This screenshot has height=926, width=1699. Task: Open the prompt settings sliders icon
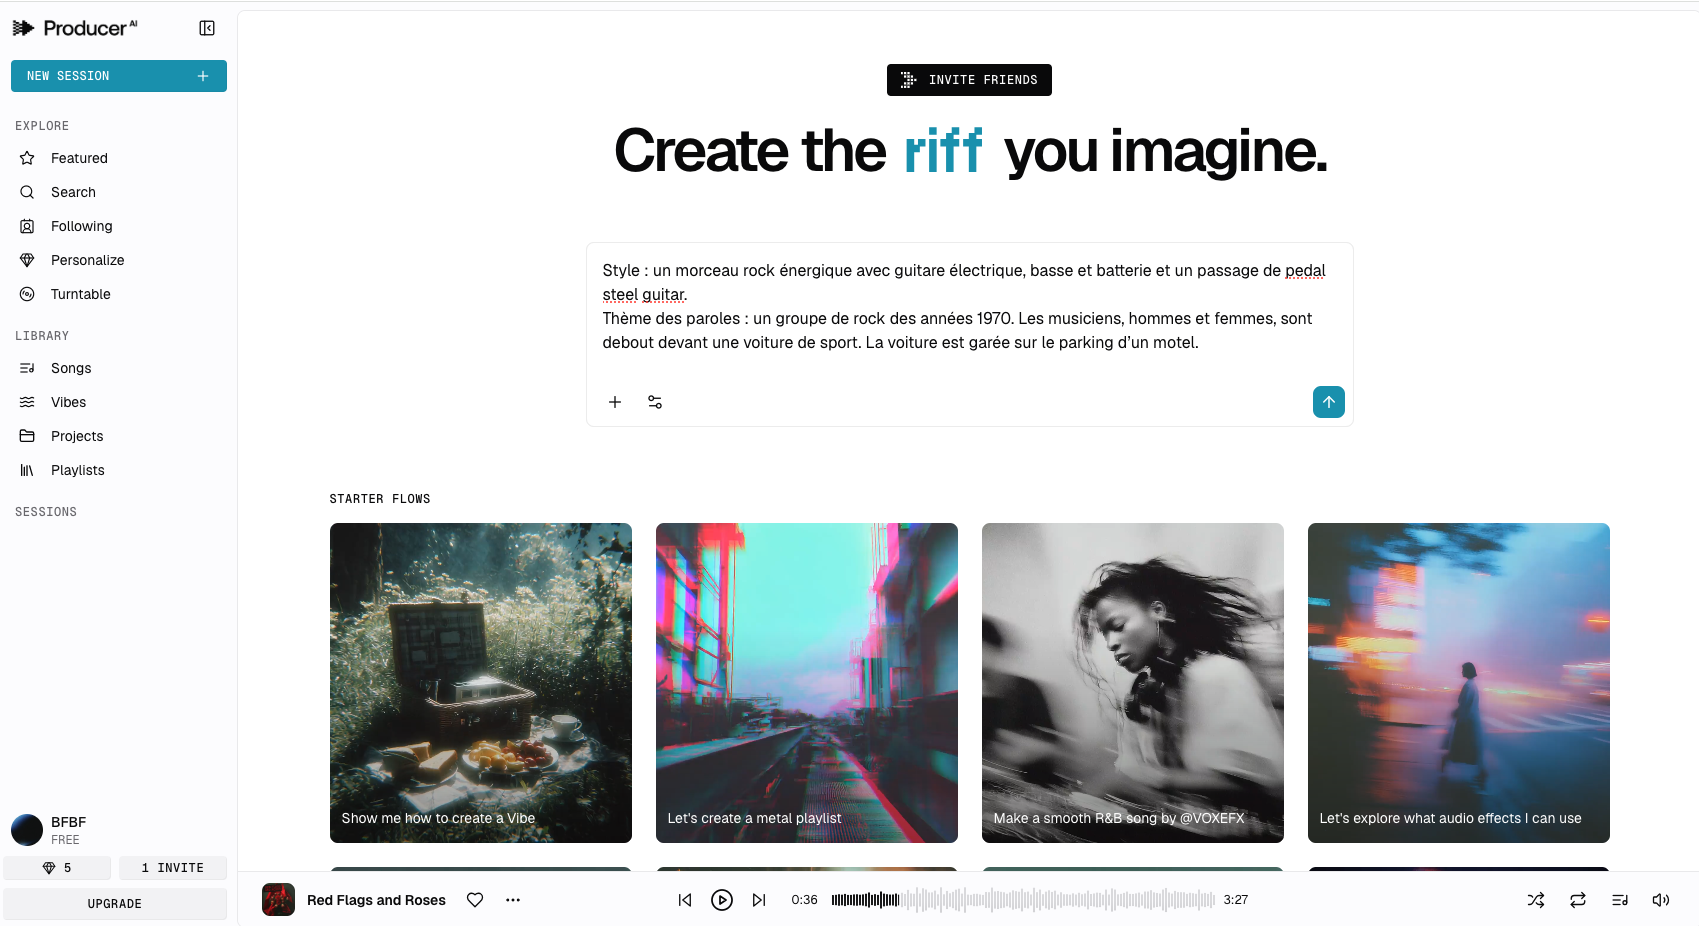coord(655,402)
